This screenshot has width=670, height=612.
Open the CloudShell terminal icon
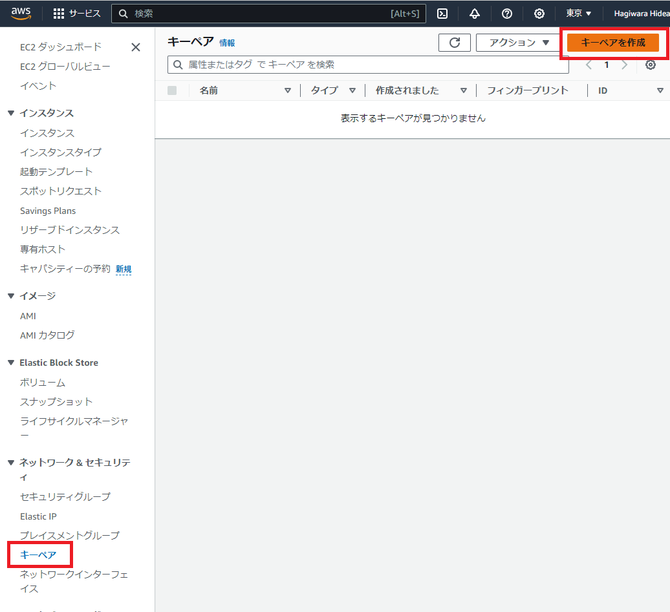[x=442, y=14]
